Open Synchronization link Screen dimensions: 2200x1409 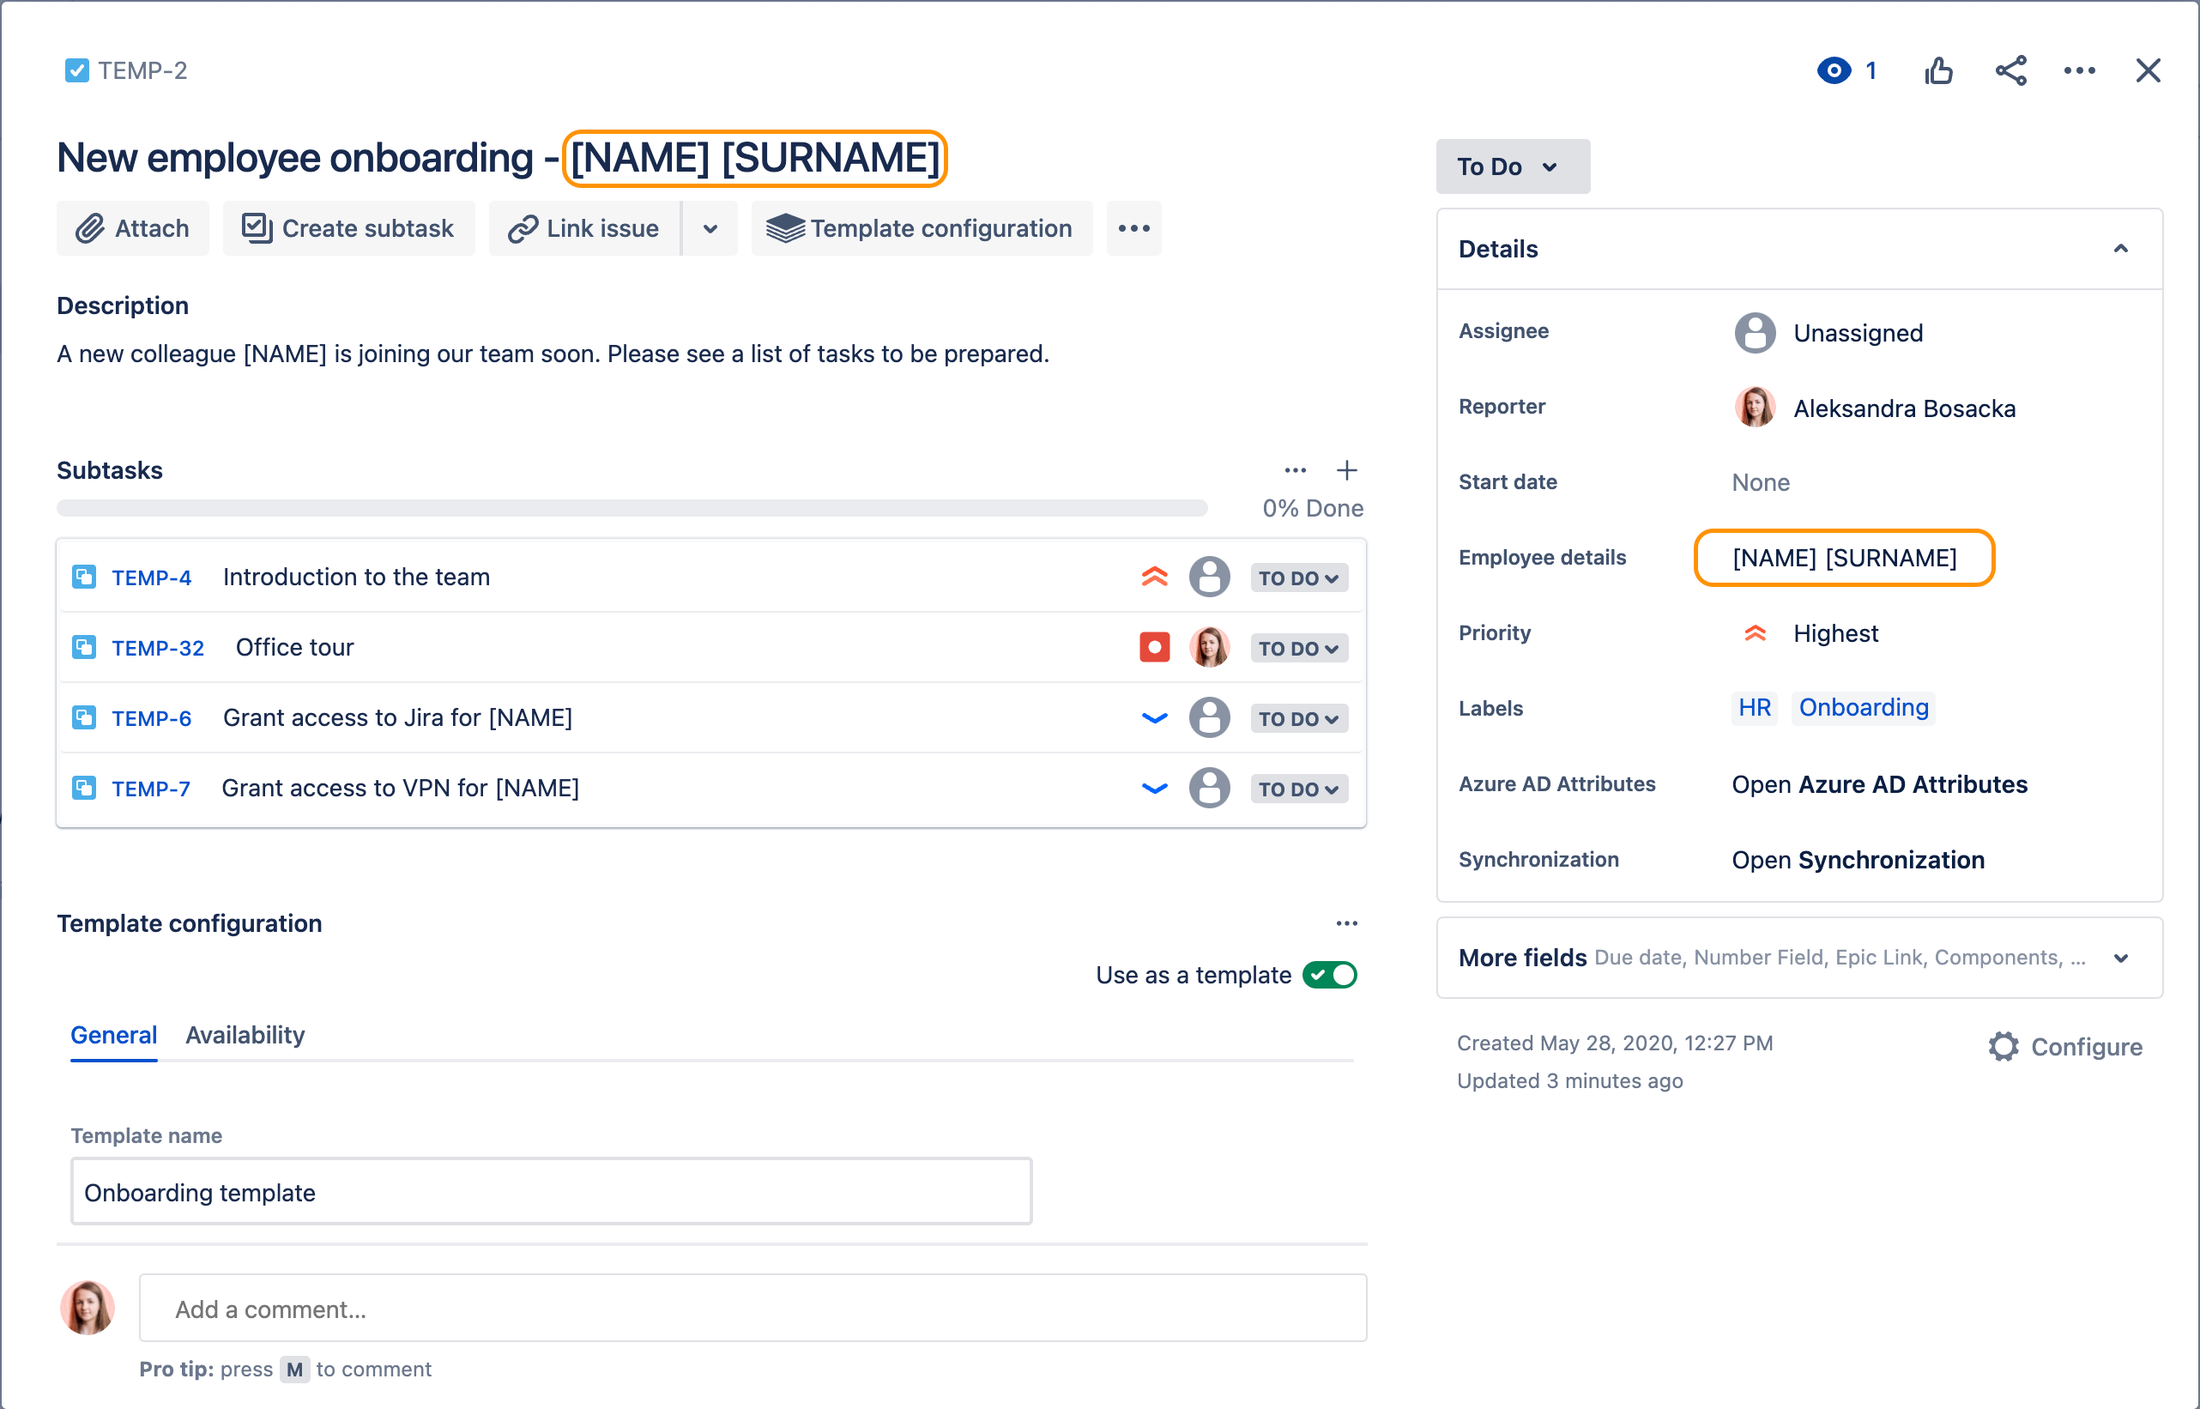[1858, 860]
